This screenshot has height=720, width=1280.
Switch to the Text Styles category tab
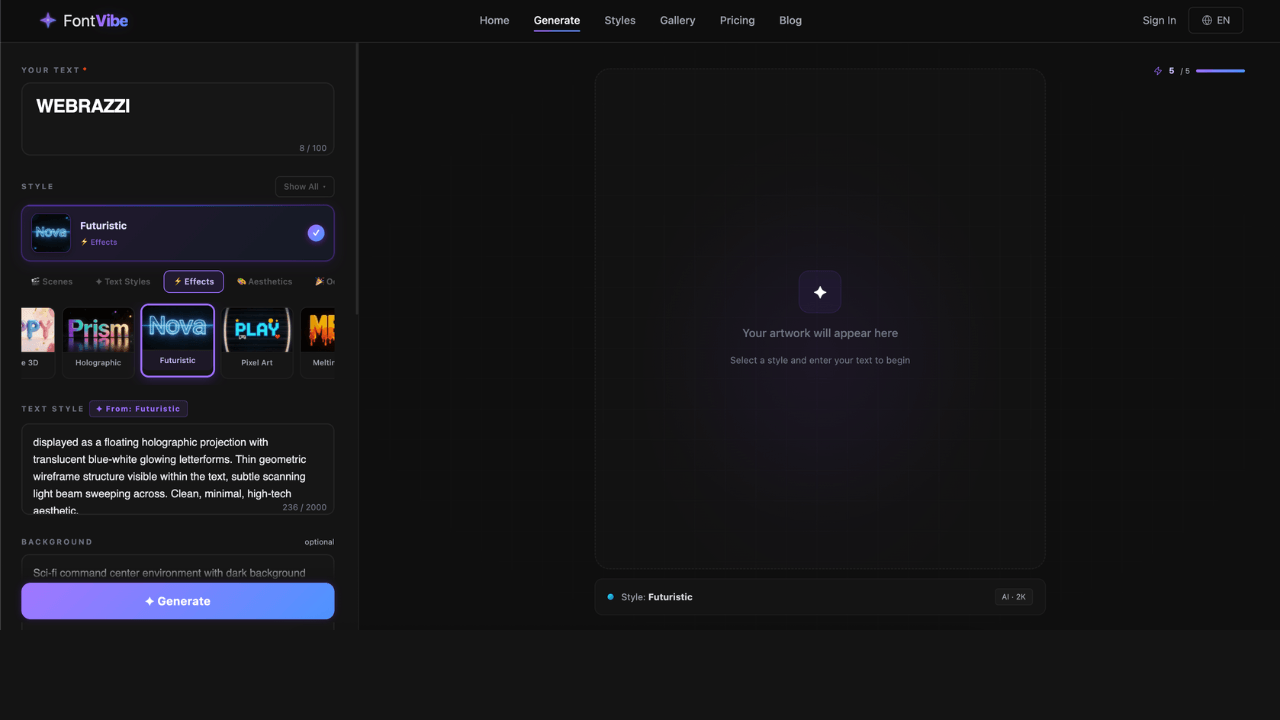(x=123, y=282)
